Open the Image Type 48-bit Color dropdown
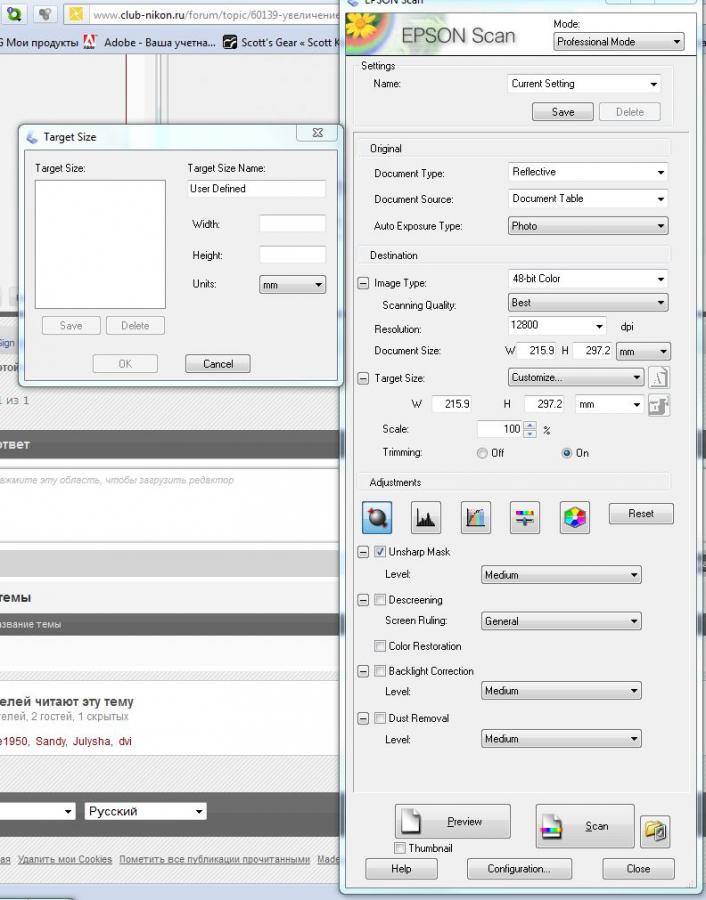This screenshot has height=900, width=706. pyautogui.click(x=588, y=279)
